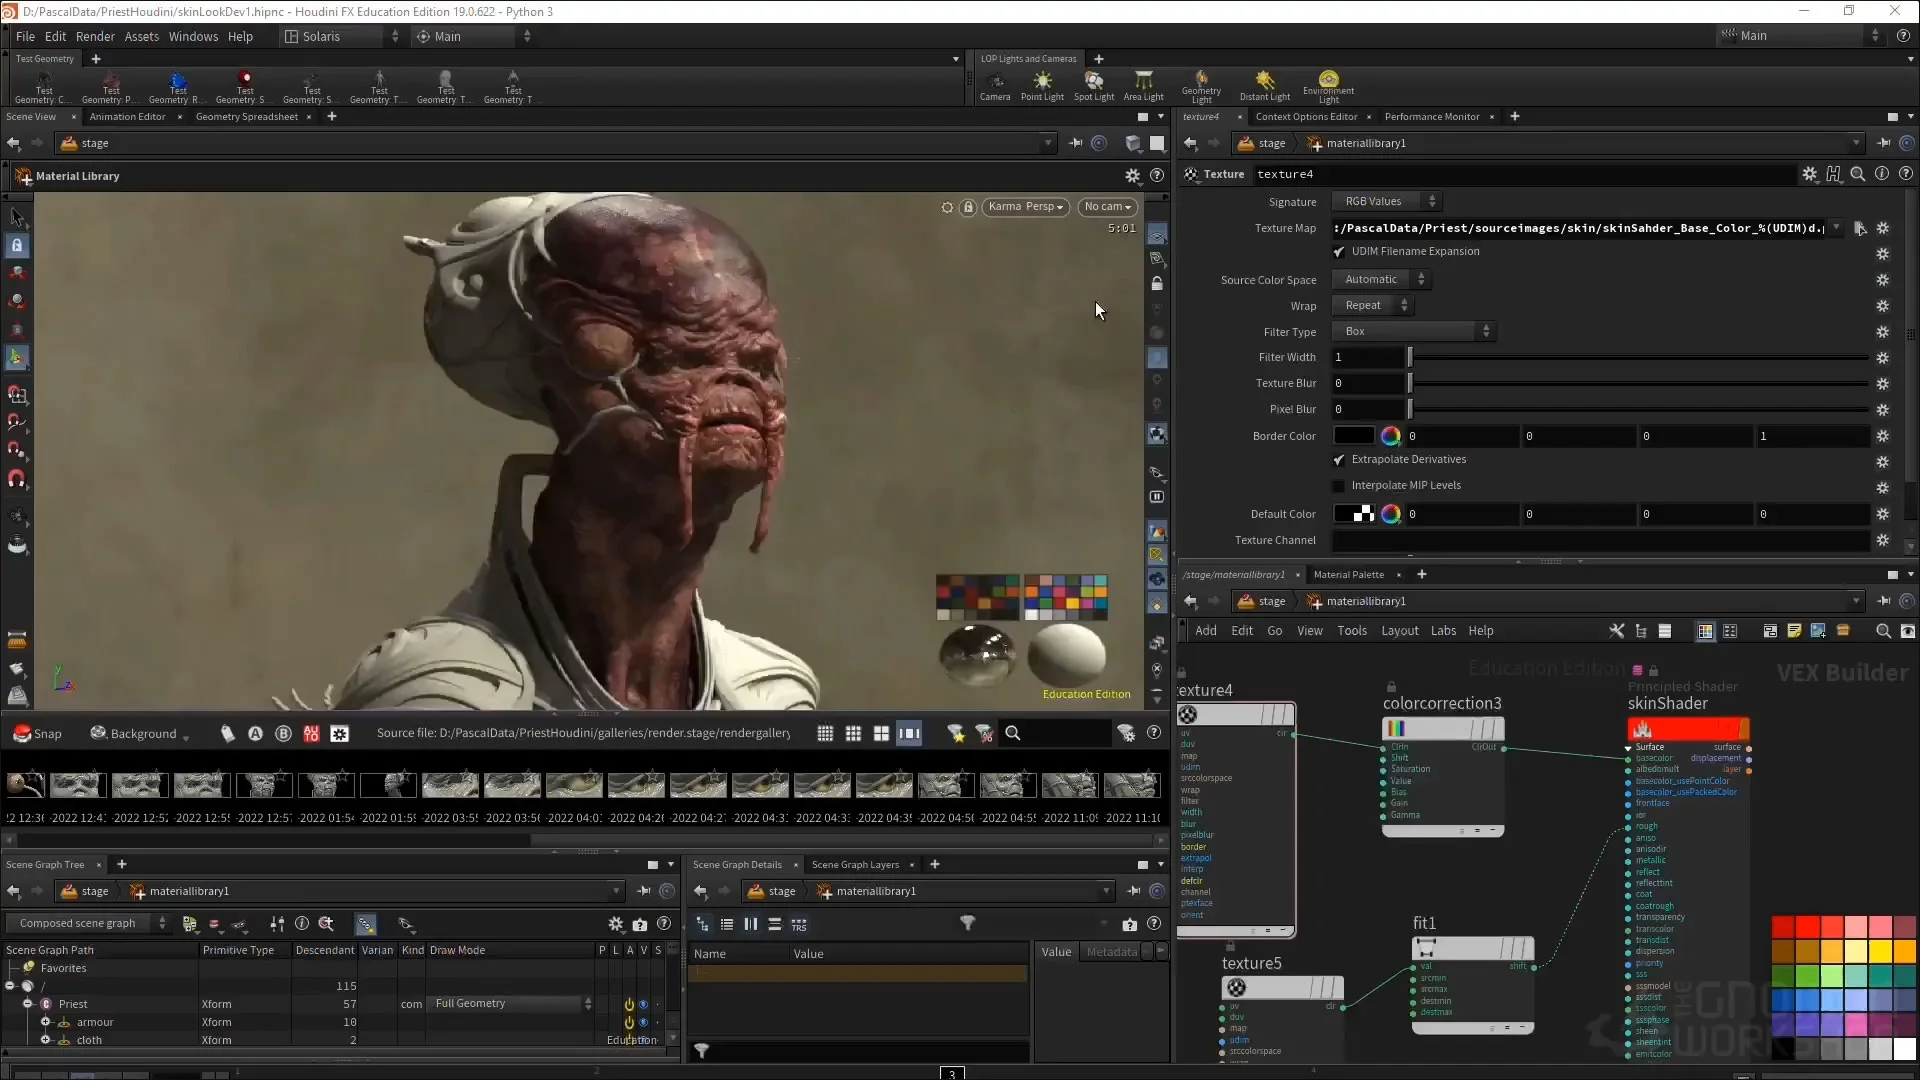The height and width of the screenshot is (1080, 1920).
Task: Open the Texture Map file chooser
Action: coord(1859,228)
